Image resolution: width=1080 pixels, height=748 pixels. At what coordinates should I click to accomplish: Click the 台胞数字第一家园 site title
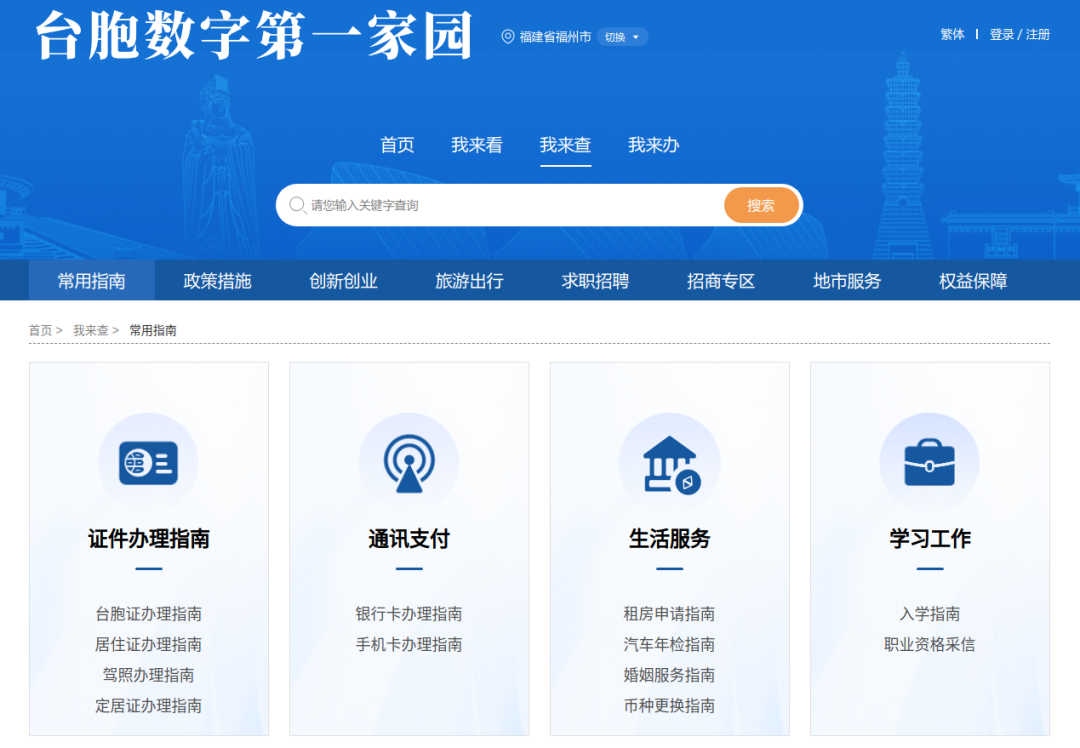coord(254,36)
